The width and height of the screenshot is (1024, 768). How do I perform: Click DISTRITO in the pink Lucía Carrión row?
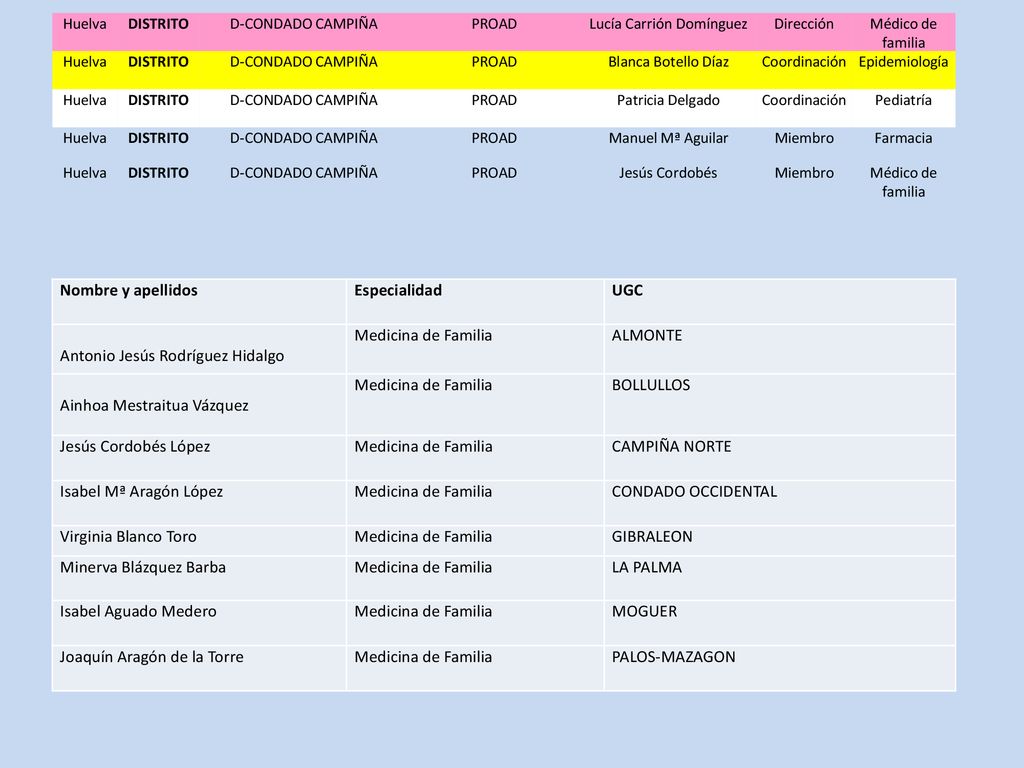(x=158, y=24)
